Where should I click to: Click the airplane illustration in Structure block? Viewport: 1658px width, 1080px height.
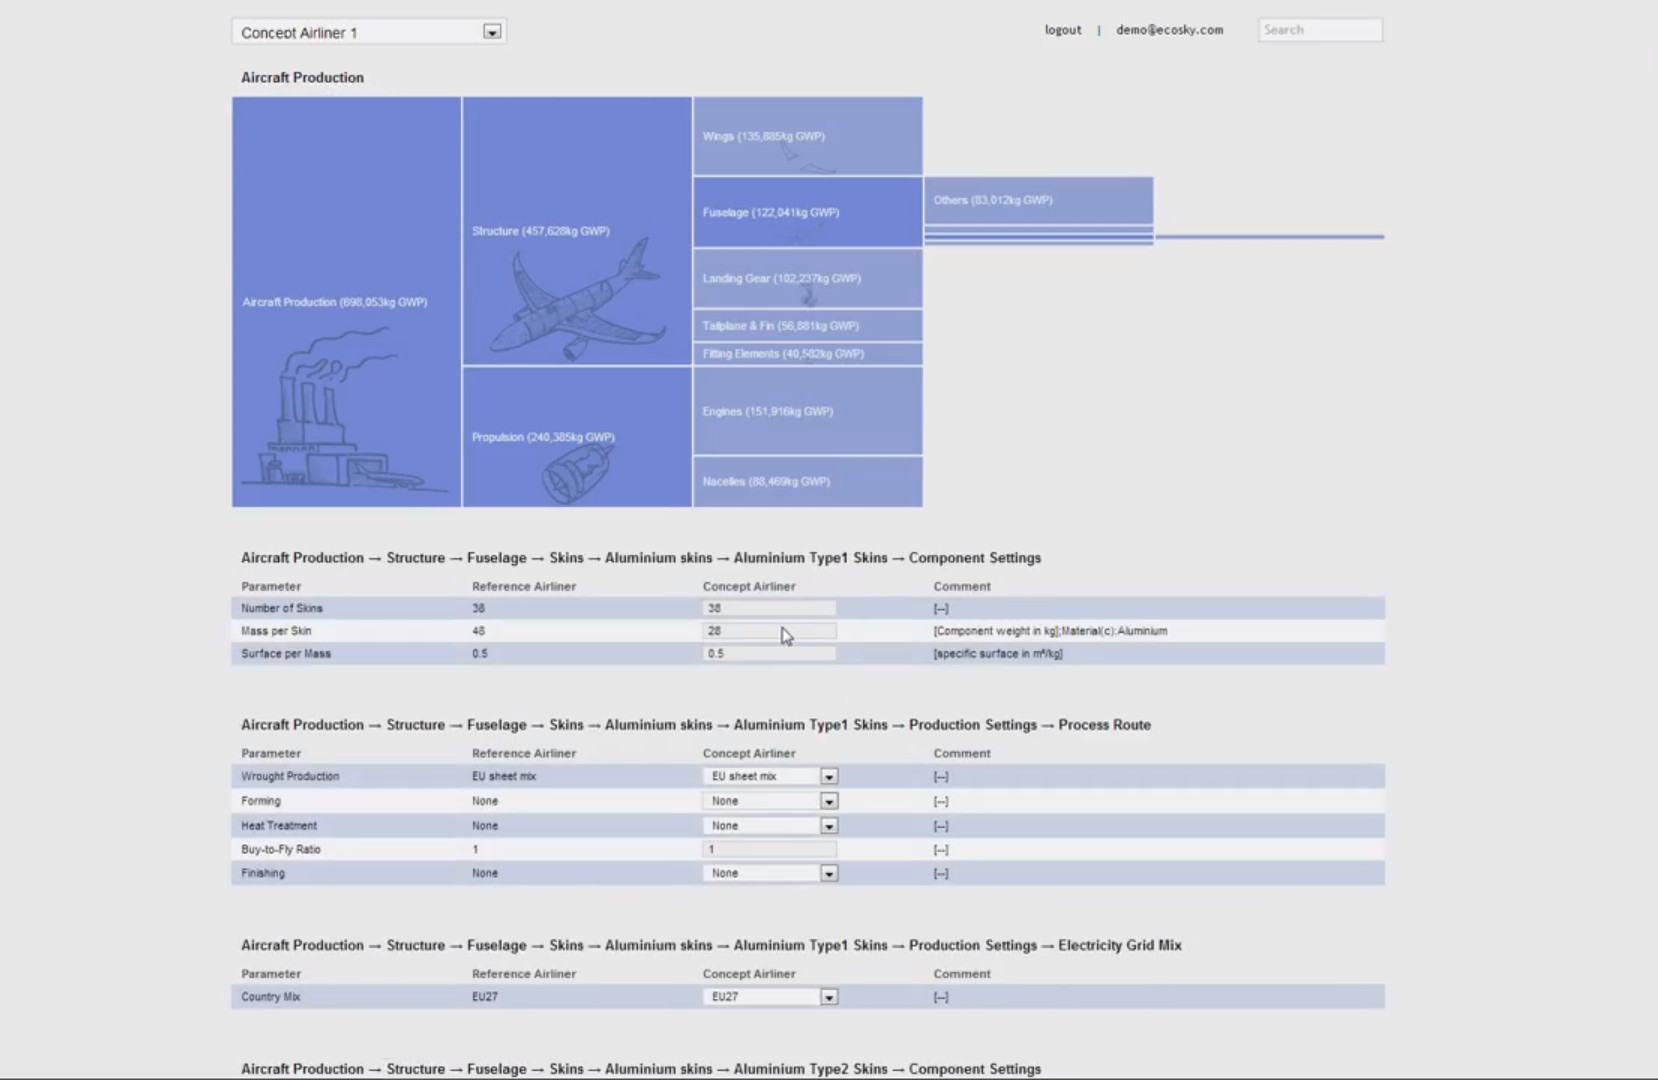pyautogui.click(x=577, y=303)
